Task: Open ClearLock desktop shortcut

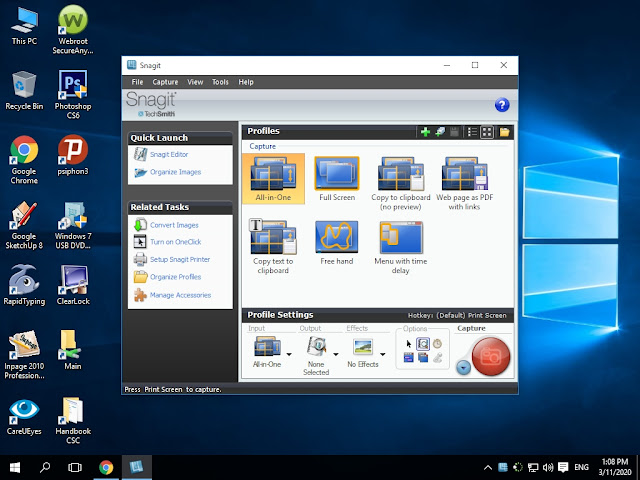Action: coord(73,285)
